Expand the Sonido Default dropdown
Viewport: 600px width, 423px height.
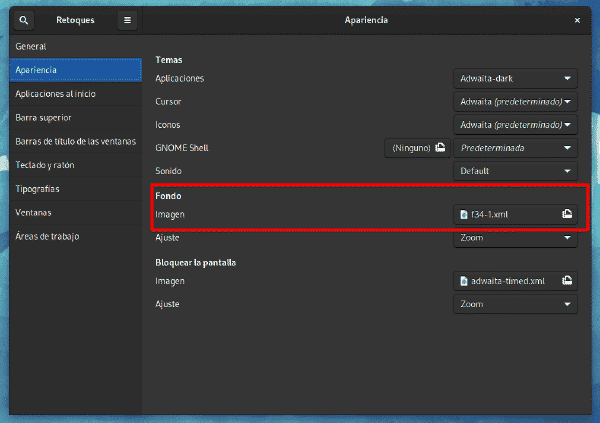pyautogui.click(x=515, y=171)
